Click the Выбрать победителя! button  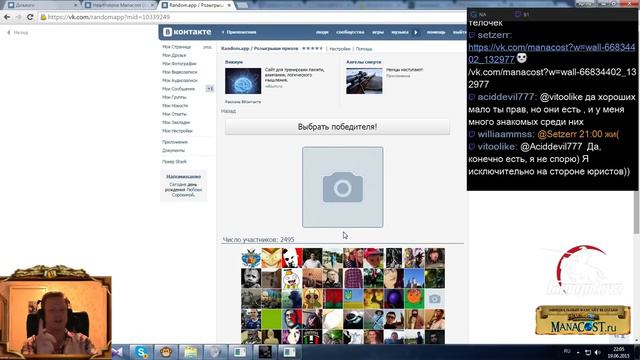coord(337,127)
